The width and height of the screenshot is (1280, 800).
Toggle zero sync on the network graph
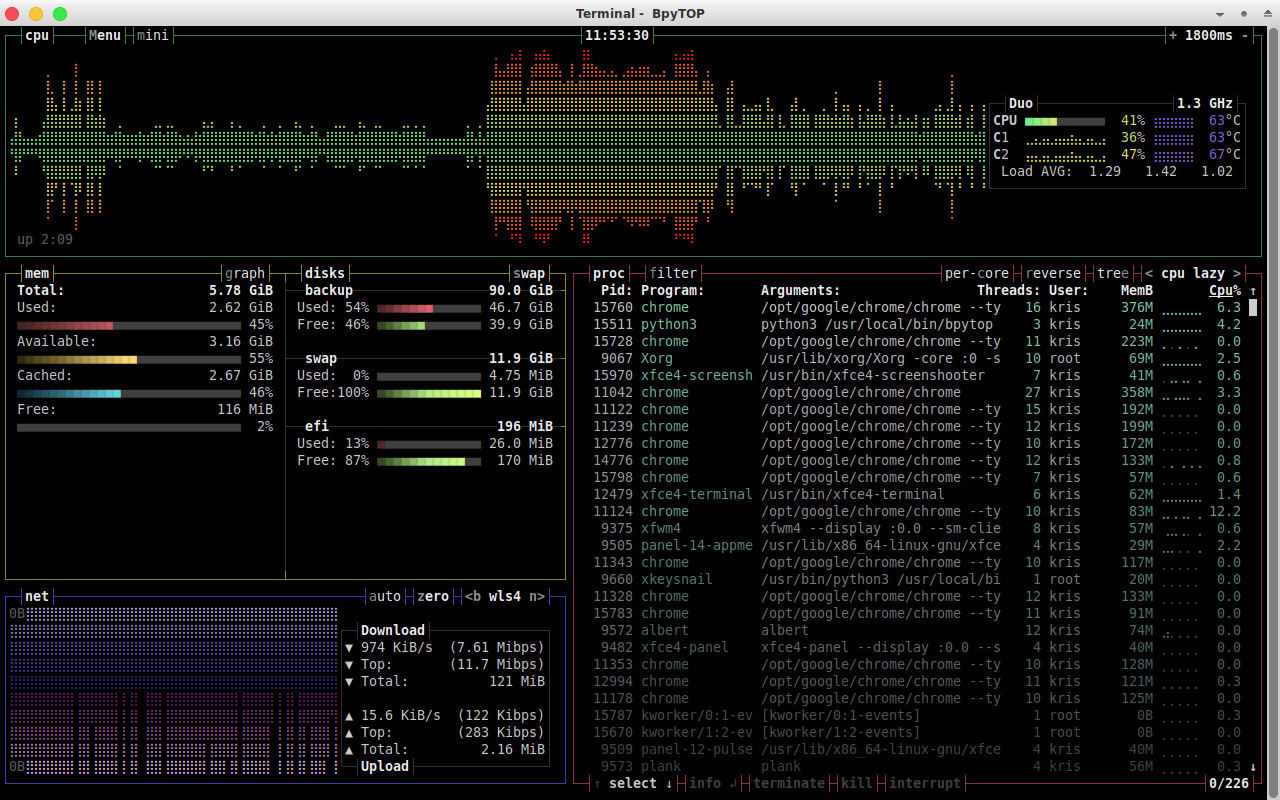pyautogui.click(x=433, y=596)
